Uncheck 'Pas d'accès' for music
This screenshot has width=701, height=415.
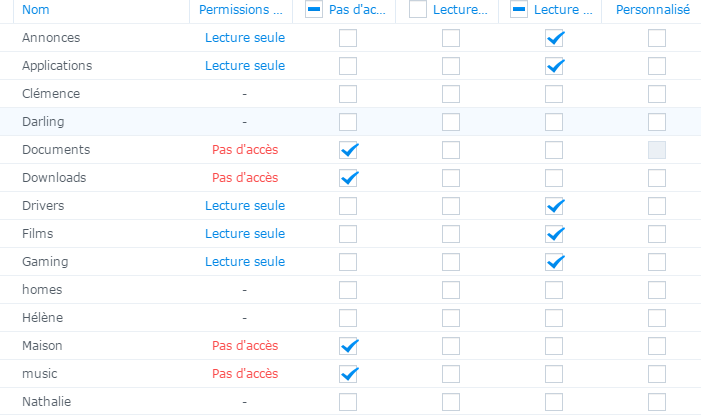coord(348,374)
